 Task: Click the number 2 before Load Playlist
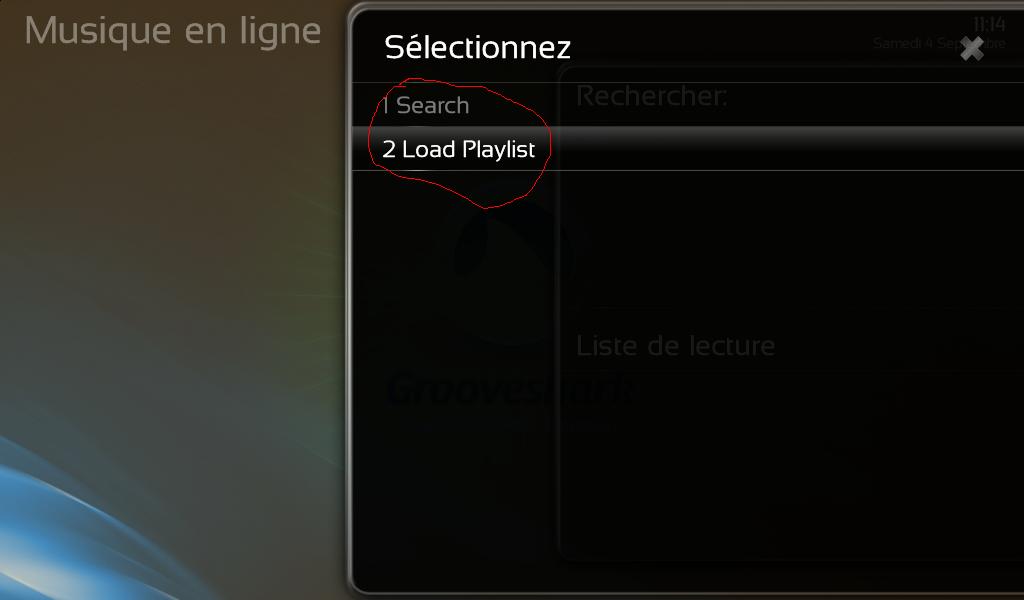pos(389,149)
